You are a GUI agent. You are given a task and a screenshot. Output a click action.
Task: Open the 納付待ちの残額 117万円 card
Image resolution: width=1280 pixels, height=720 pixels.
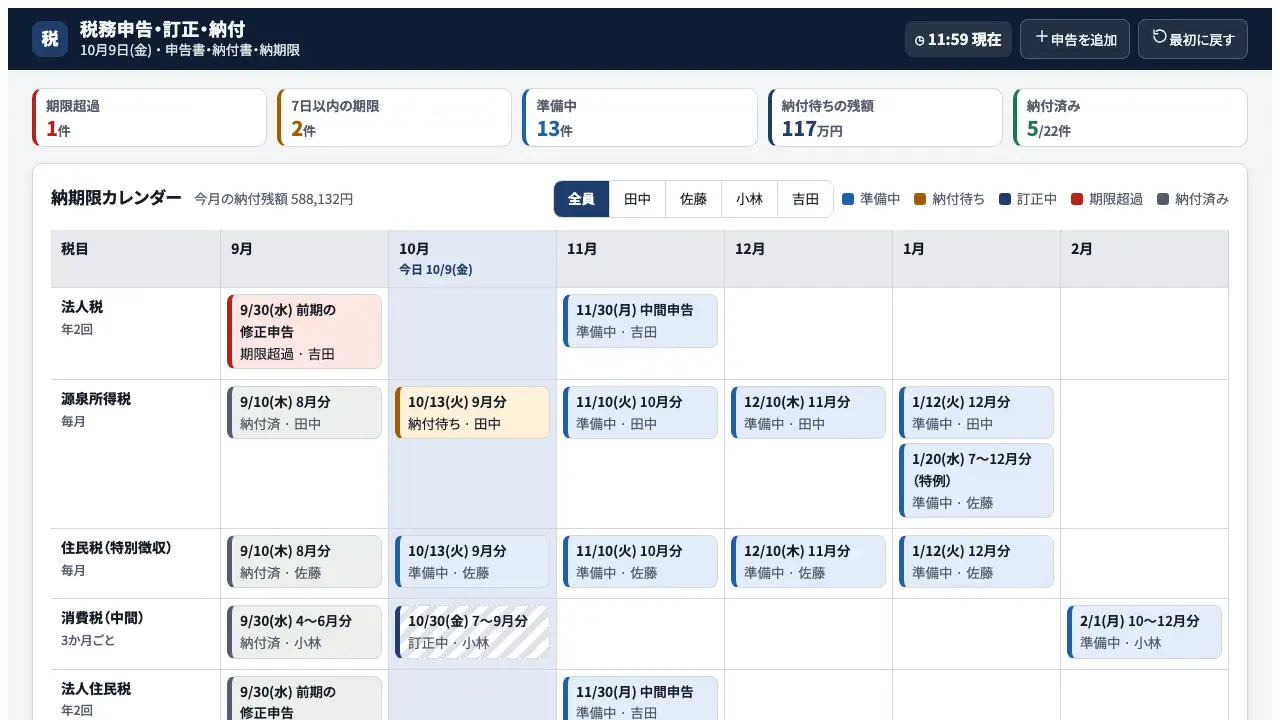885,118
